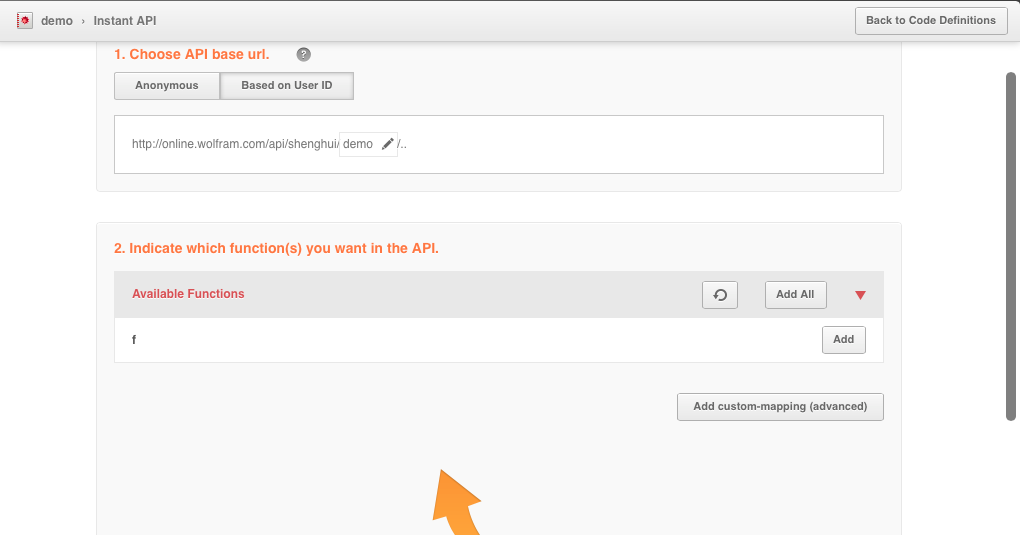
Task: Edit the demo url name field
Action: click(x=368, y=144)
